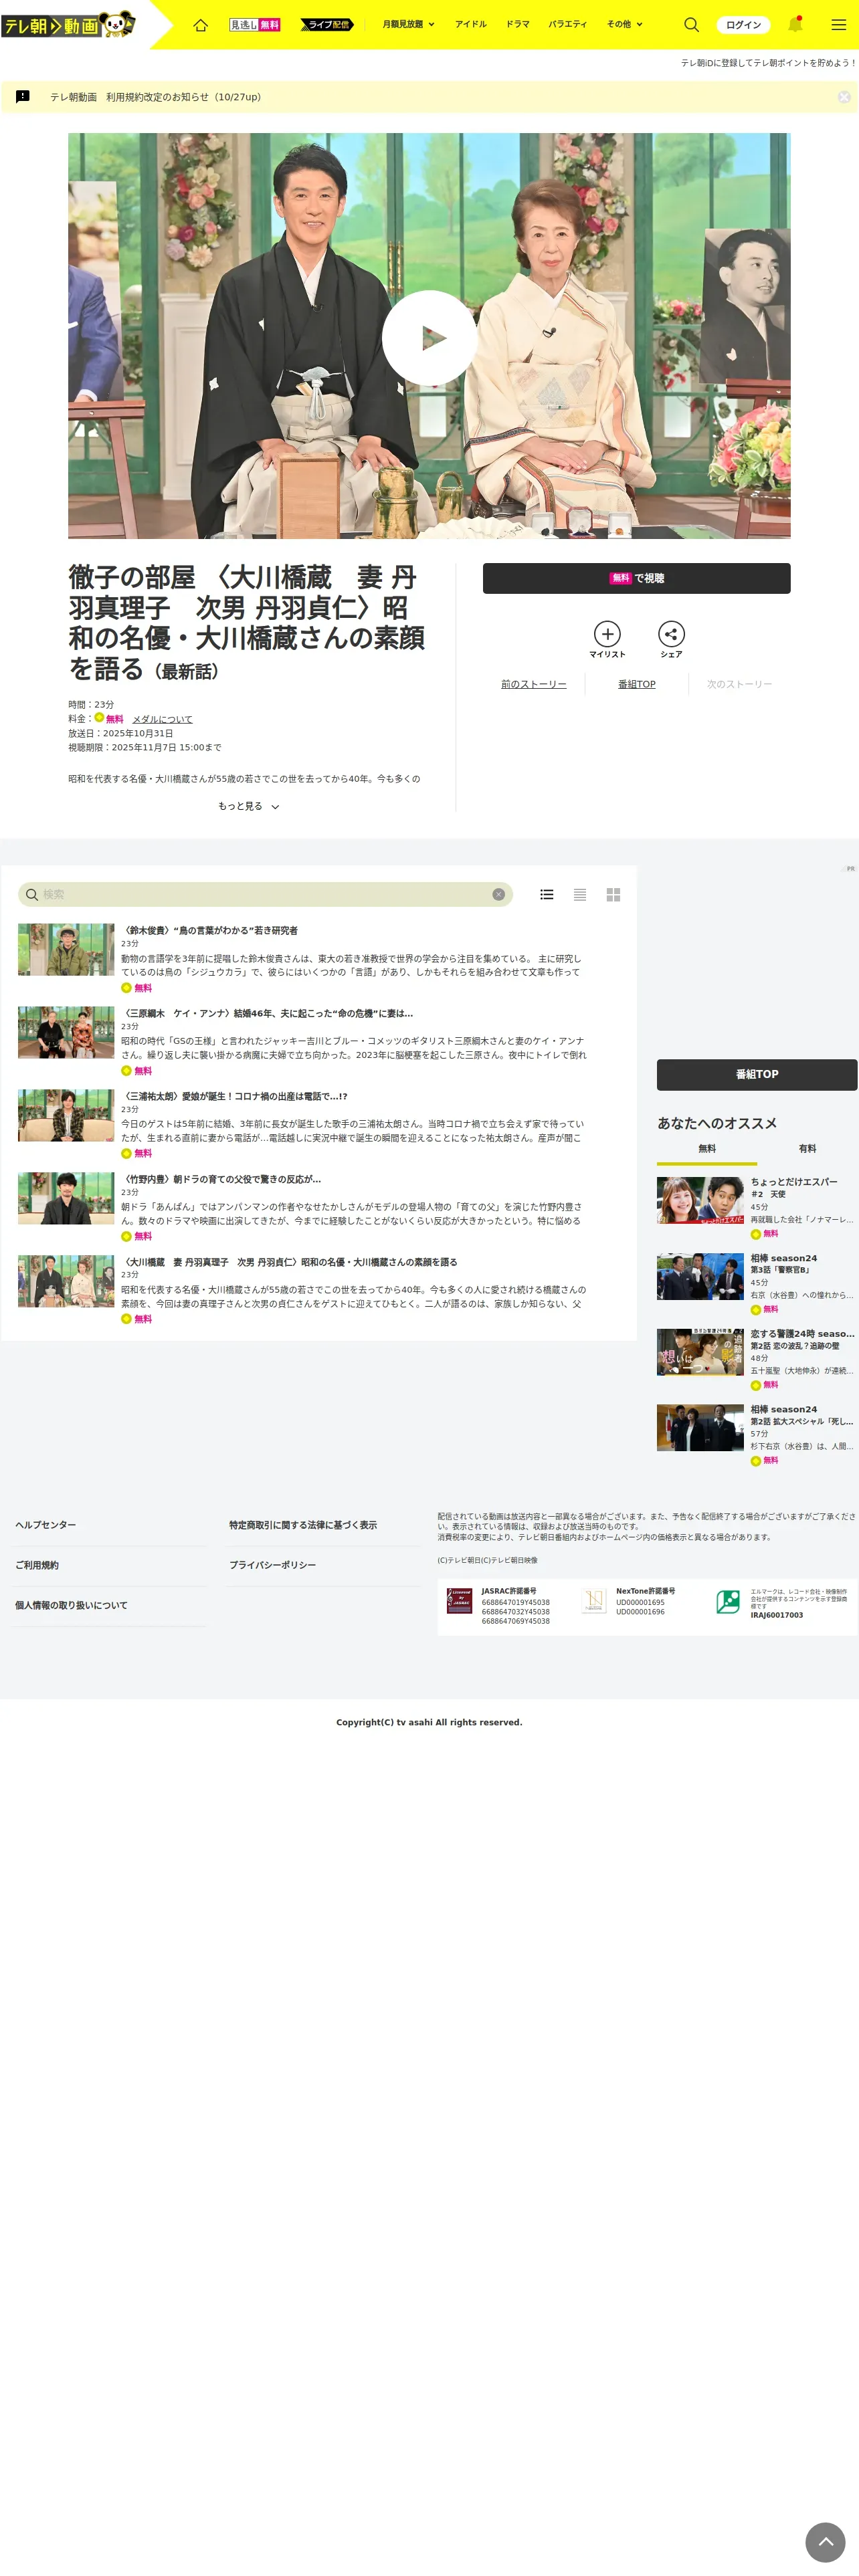Screen dimensions: 859x2576
Task: Clear the episode search field
Action: (x=498, y=894)
